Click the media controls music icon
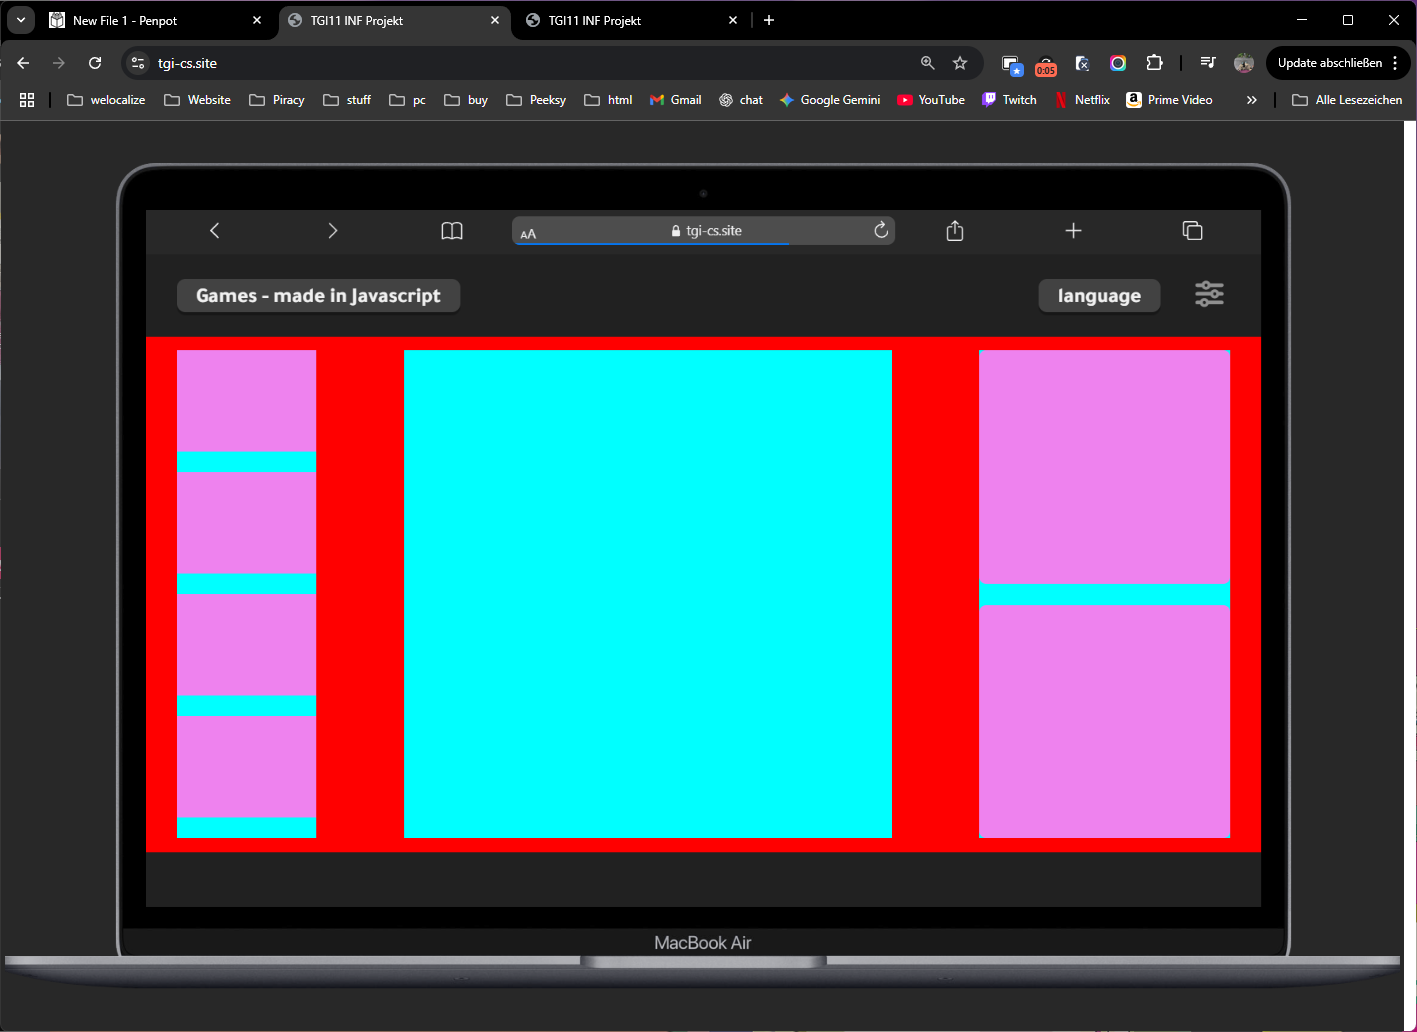The width and height of the screenshot is (1417, 1032). [x=1208, y=63]
